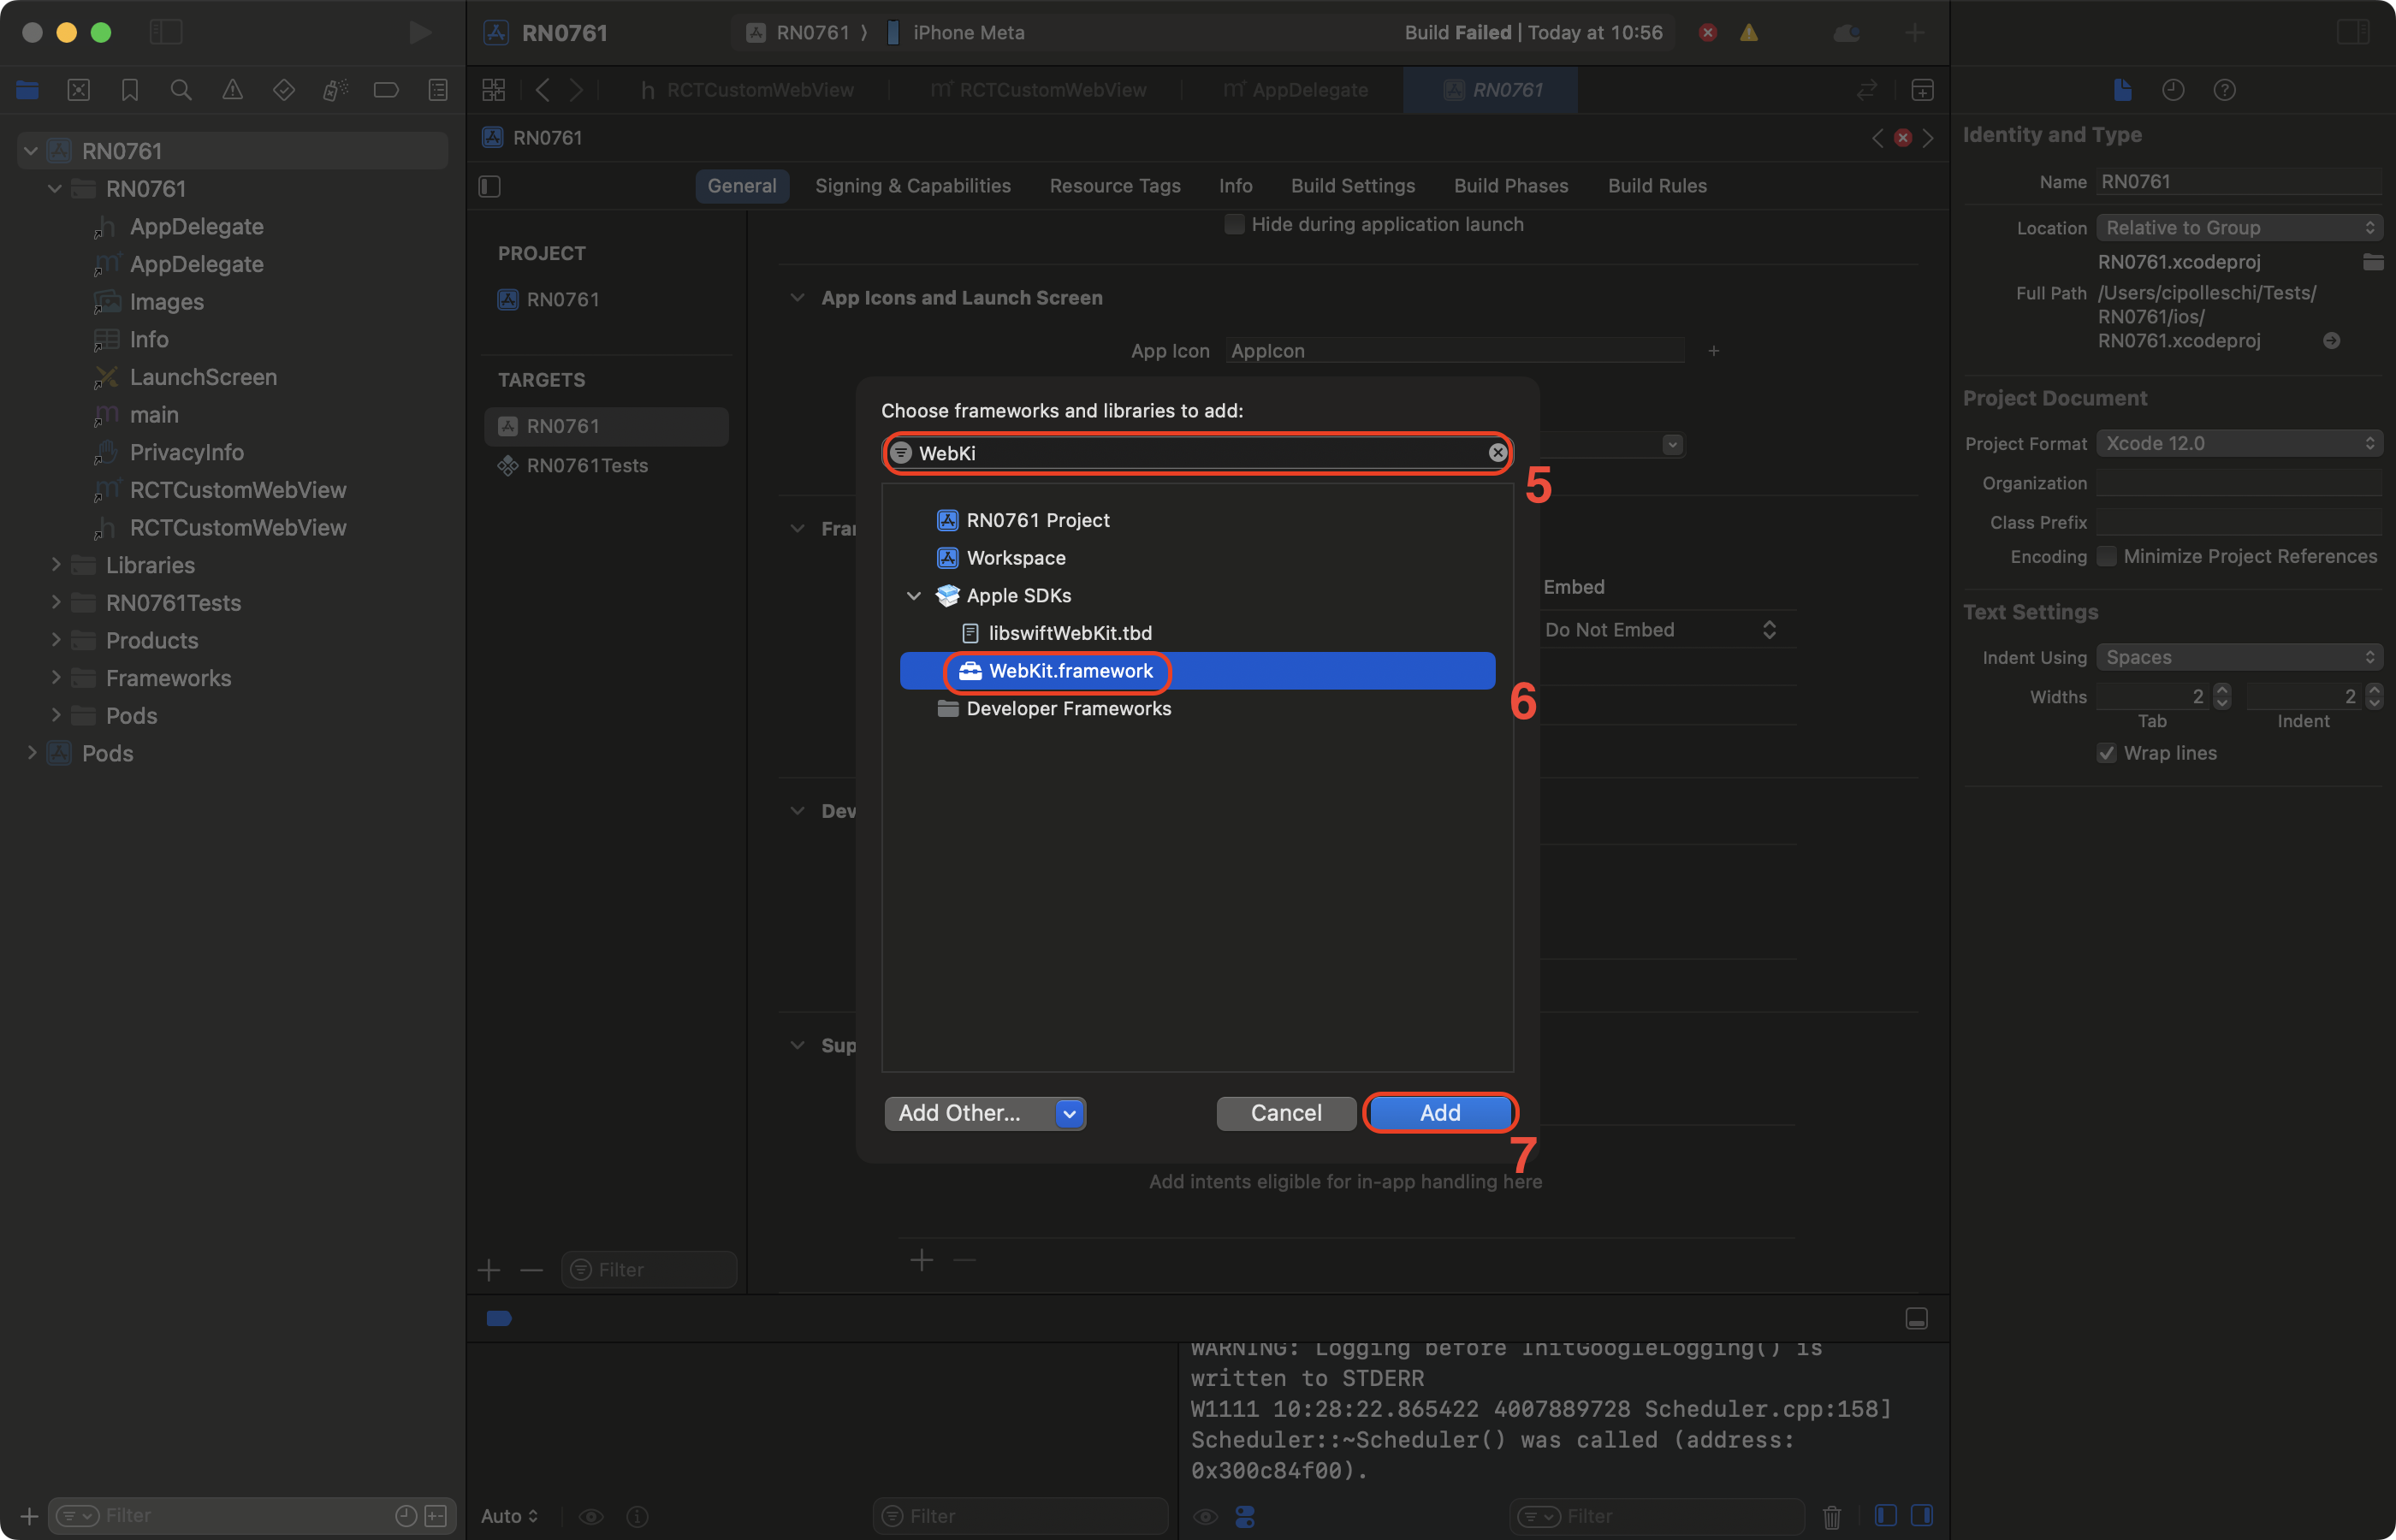Open the Bookmark navigator icon
This screenshot has height=1540, width=2396.
pyautogui.click(x=130, y=90)
